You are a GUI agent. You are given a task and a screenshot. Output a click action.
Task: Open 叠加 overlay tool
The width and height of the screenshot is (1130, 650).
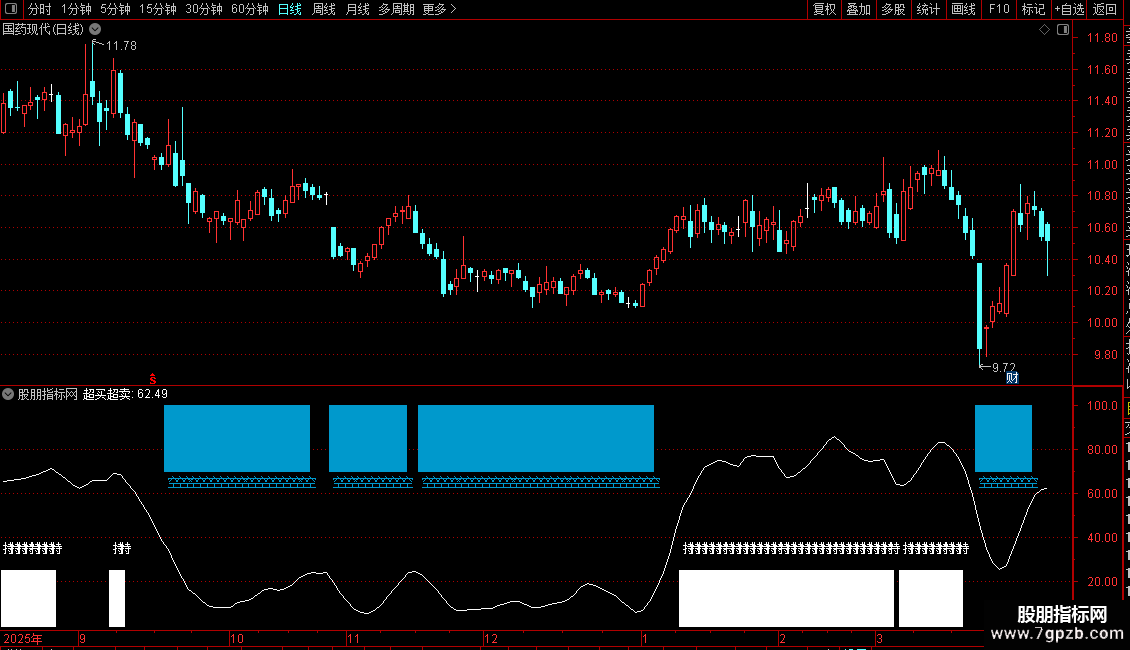pos(858,9)
